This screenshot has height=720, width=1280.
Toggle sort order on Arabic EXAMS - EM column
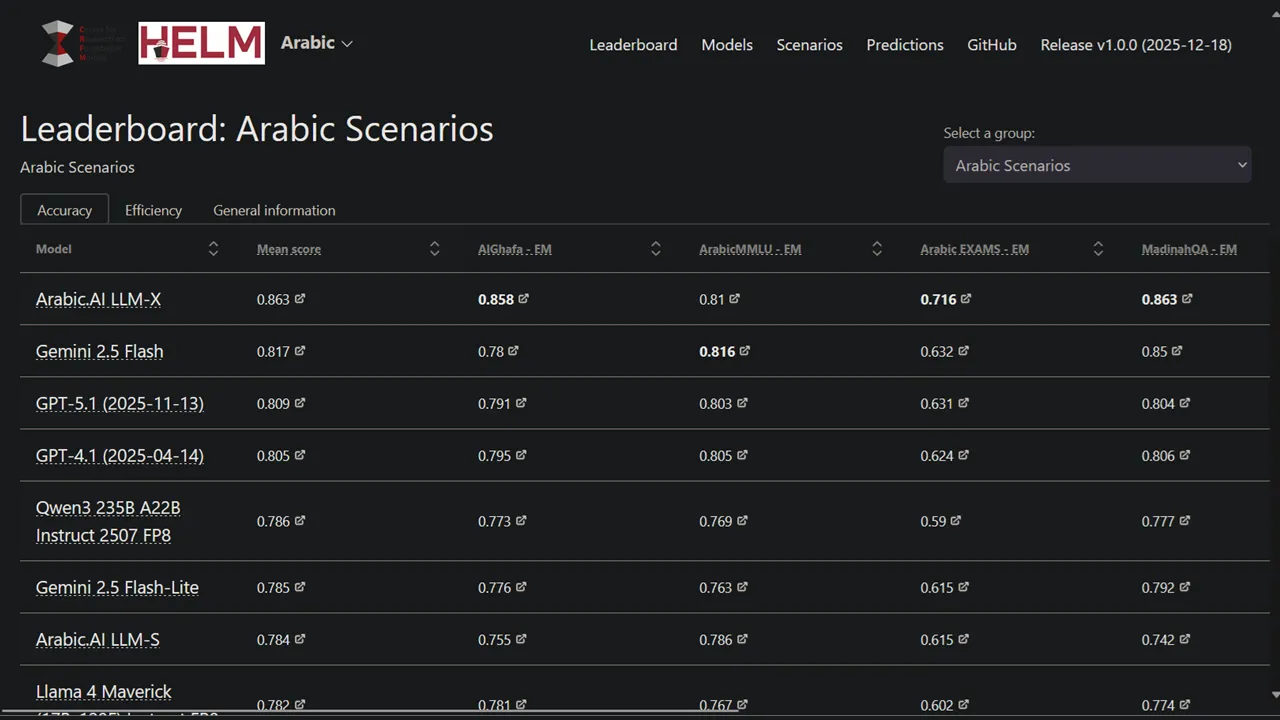coord(1098,247)
